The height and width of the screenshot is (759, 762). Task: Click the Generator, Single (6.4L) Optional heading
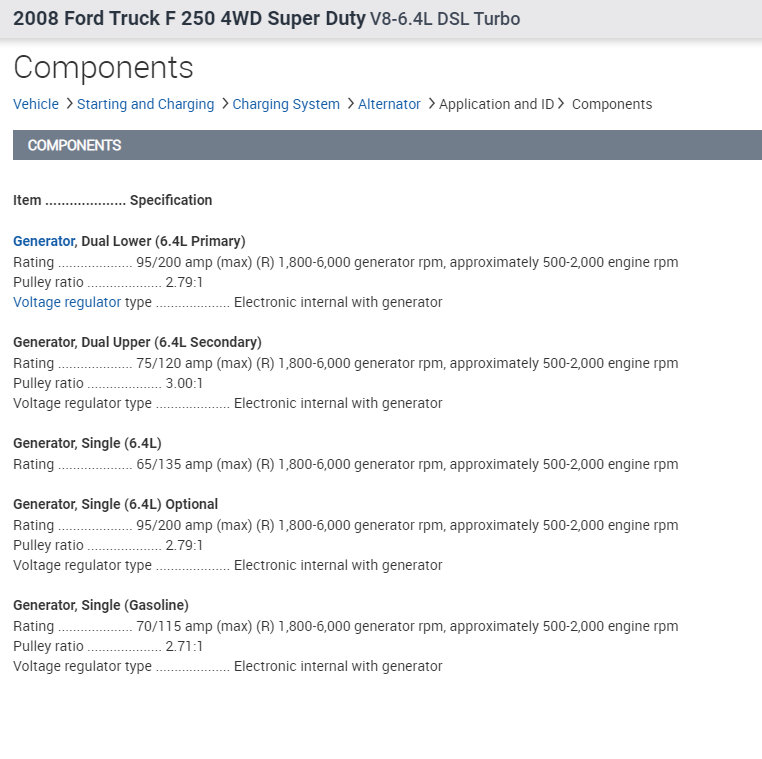[115, 504]
